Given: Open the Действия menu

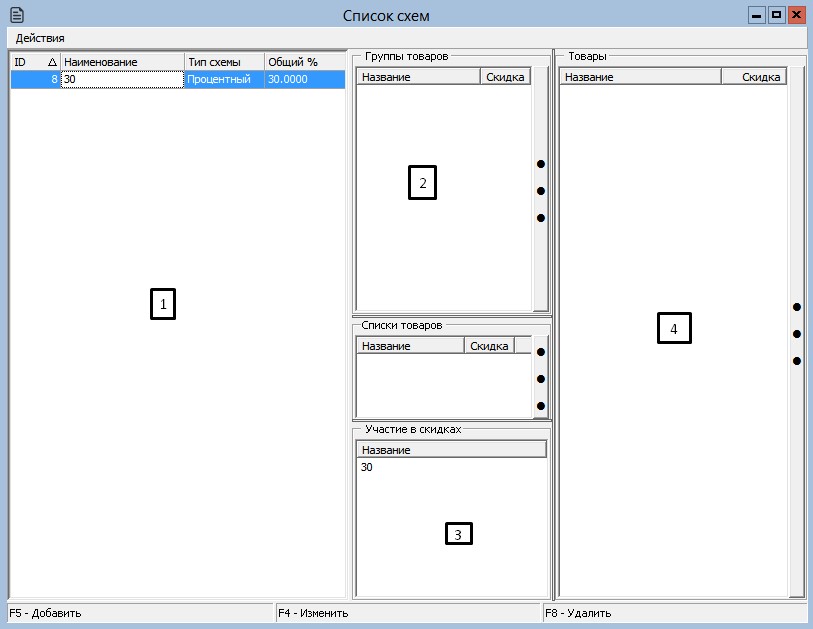Looking at the screenshot, I should (x=40, y=38).
